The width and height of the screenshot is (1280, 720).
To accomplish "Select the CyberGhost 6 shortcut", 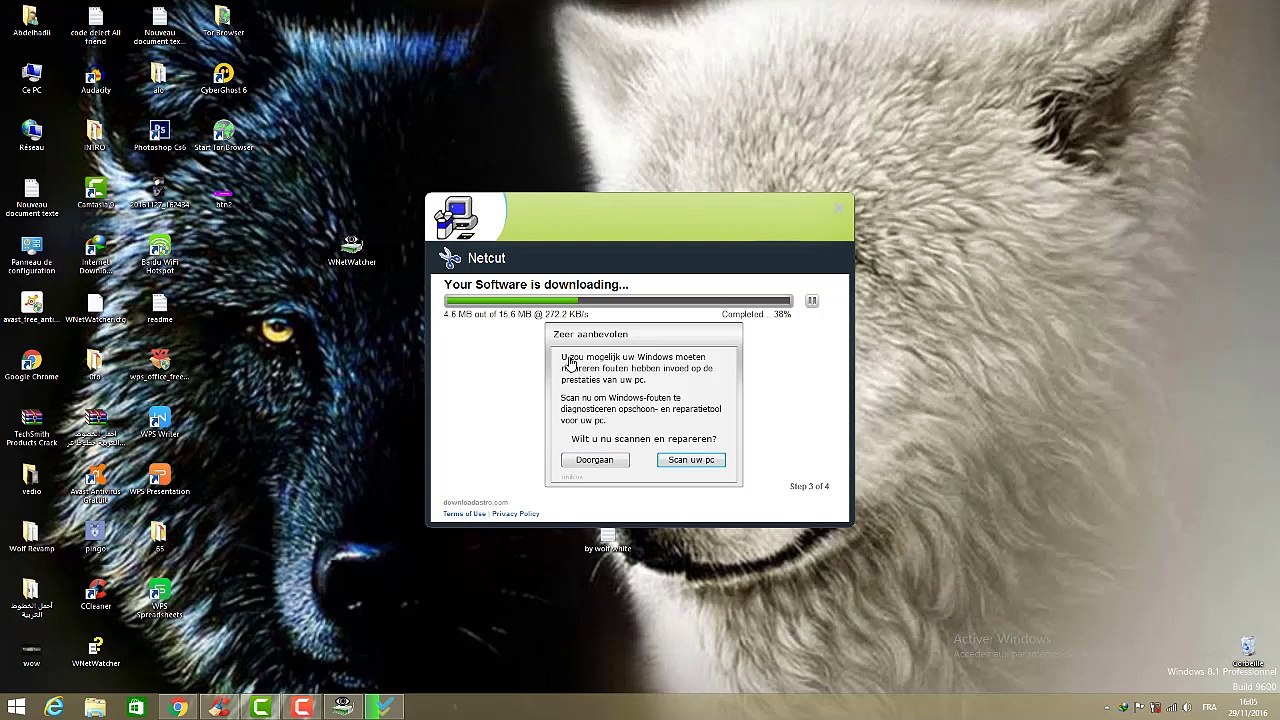I will coord(223,79).
